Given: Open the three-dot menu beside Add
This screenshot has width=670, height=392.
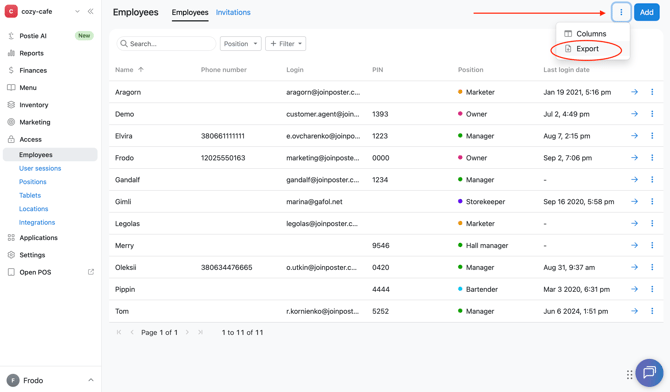Looking at the screenshot, I should [x=621, y=12].
